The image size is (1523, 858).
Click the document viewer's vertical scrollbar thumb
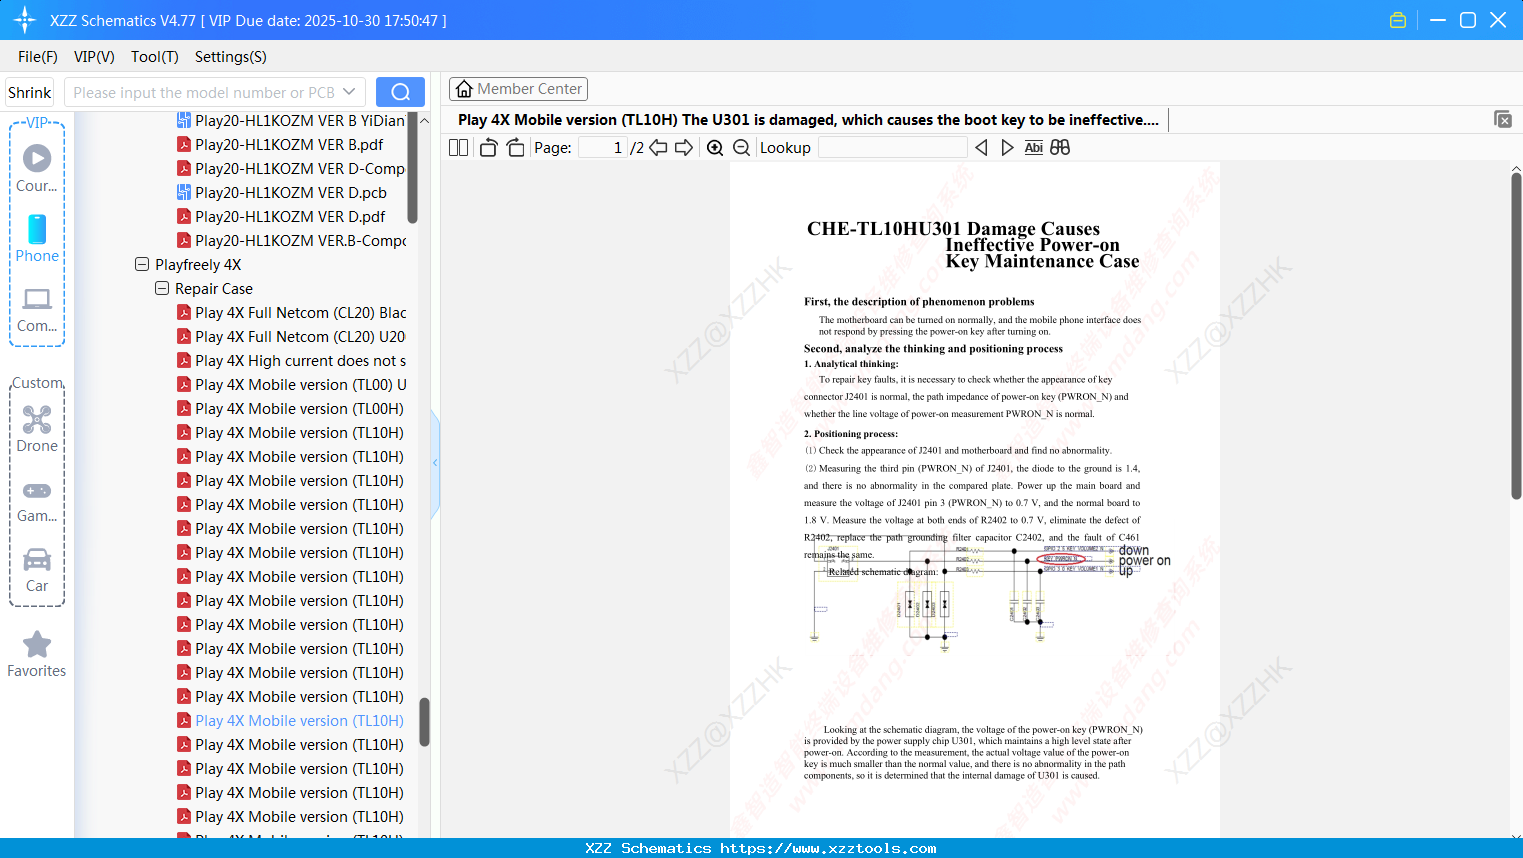click(1516, 336)
